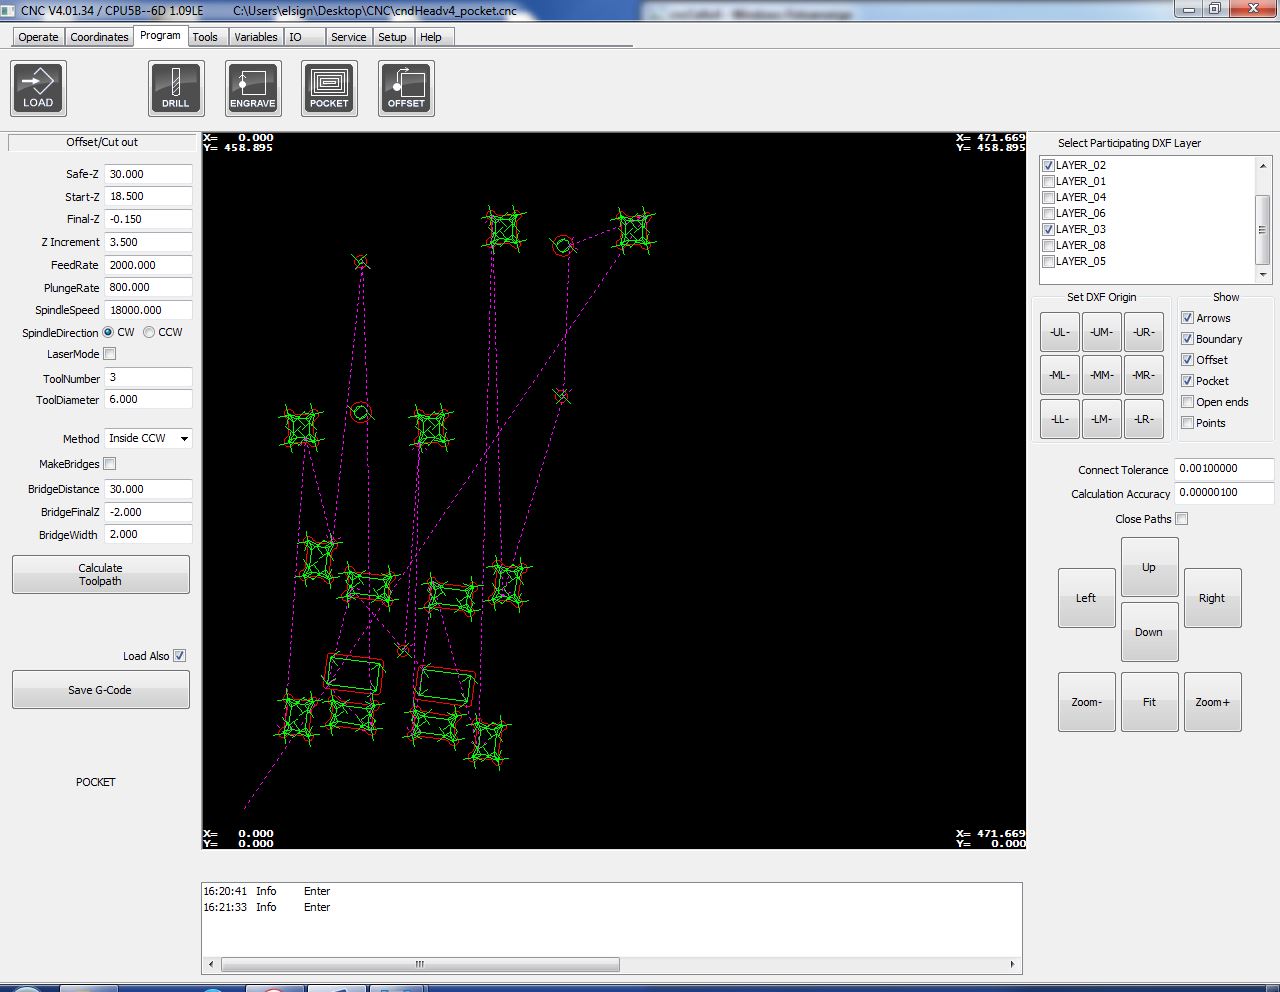Open the Method dropdown
Screen dimensions: 1280x992
[148, 438]
